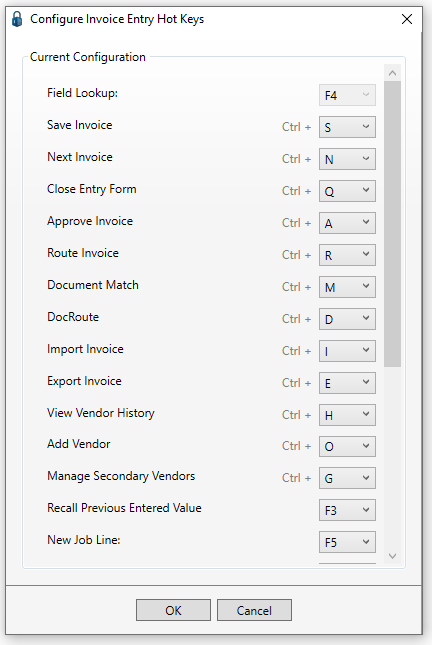This screenshot has height=645, width=432.
Task: Open the Manage Secondary Vendors key dropdown
Action: pos(347,478)
